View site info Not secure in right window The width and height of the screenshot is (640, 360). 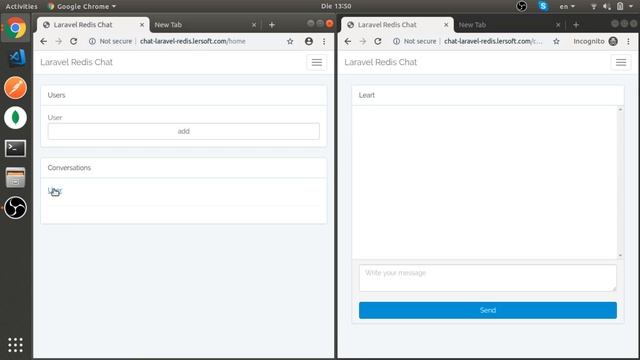[415, 41]
